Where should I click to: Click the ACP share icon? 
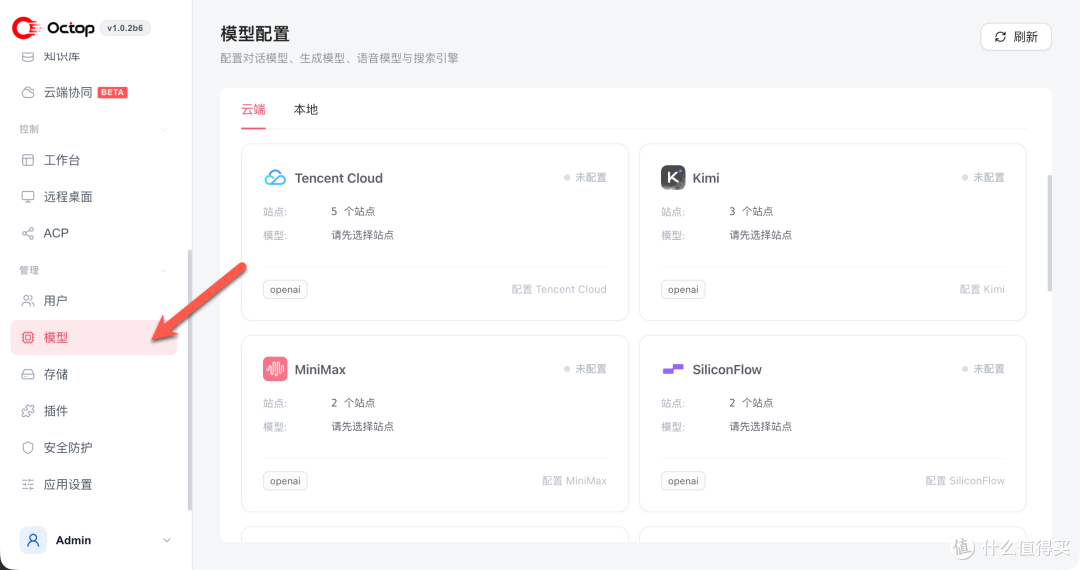pos(28,233)
